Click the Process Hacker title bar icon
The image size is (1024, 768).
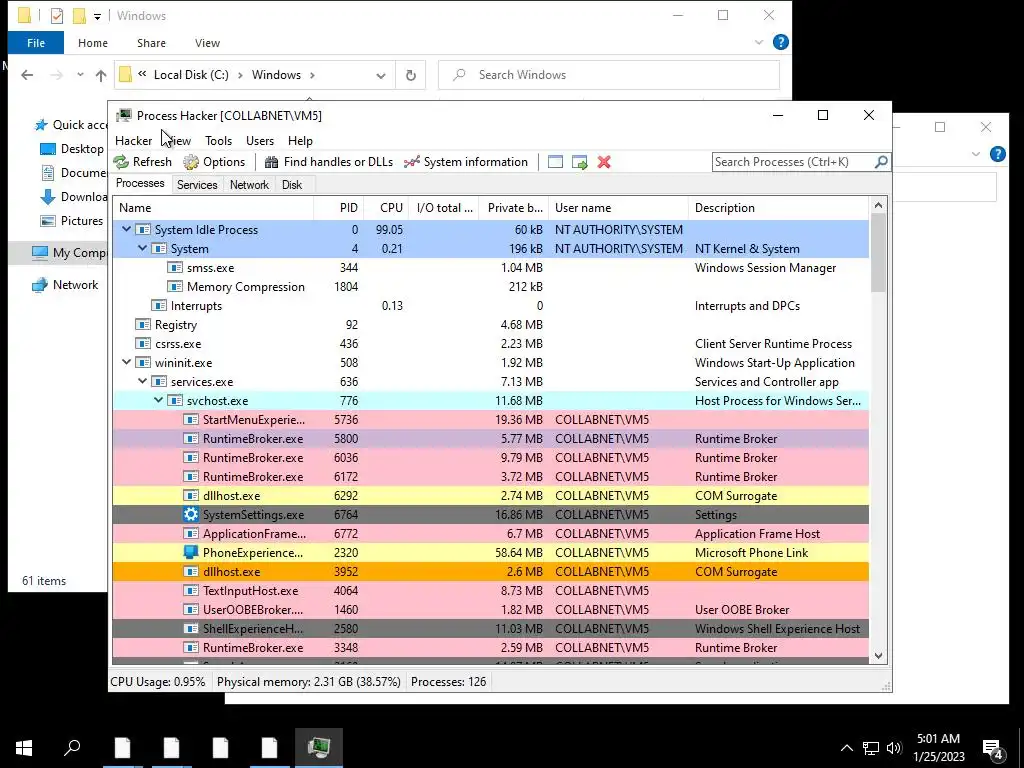pyautogui.click(x=123, y=116)
